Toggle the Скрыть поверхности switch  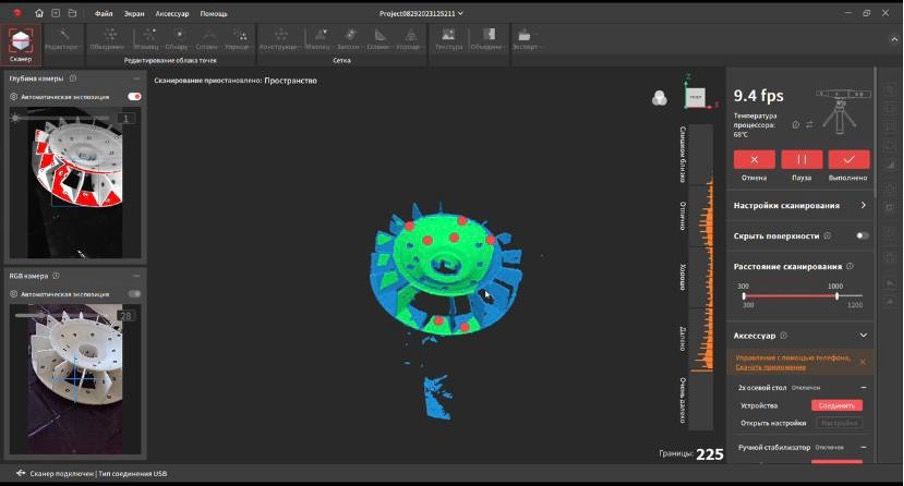[x=861, y=236]
